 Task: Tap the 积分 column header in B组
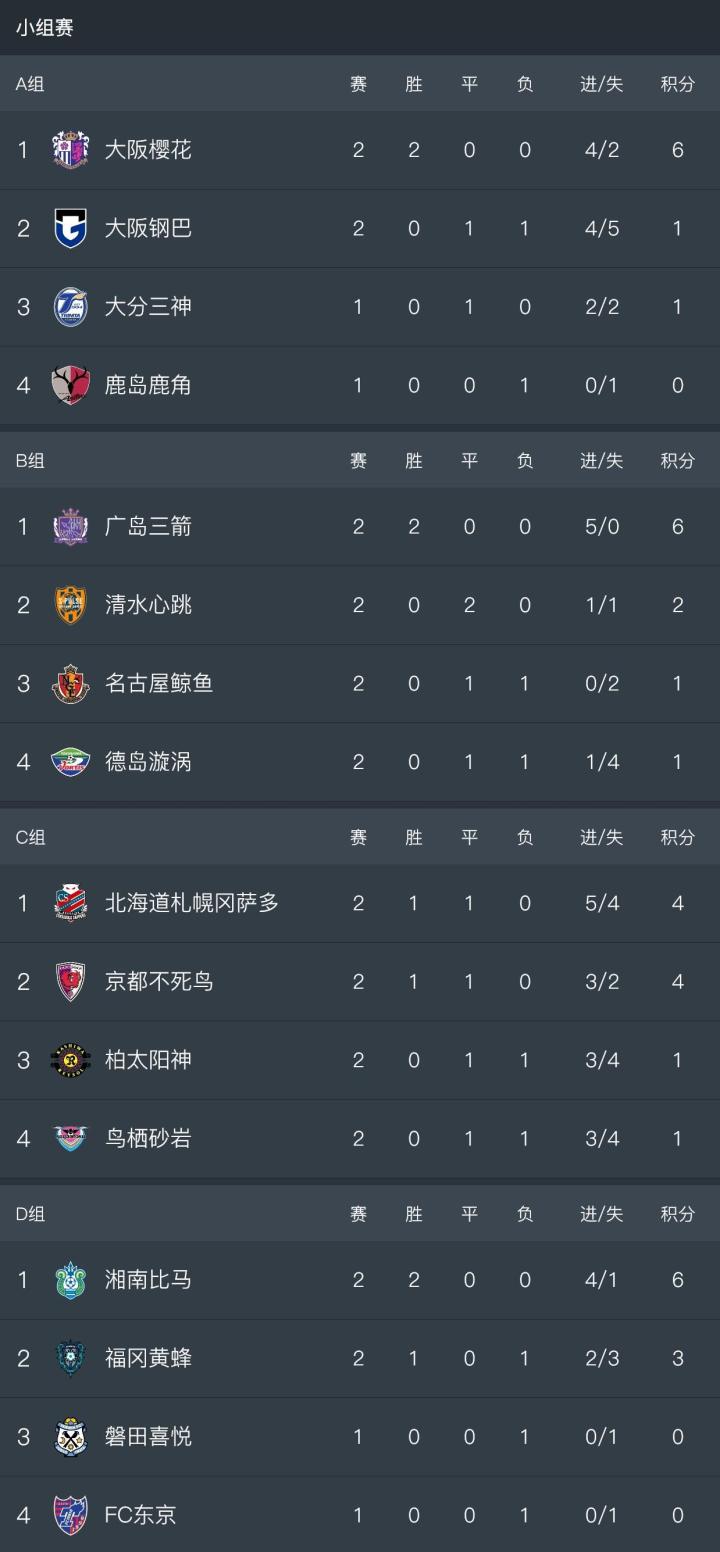(x=677, y=461)
